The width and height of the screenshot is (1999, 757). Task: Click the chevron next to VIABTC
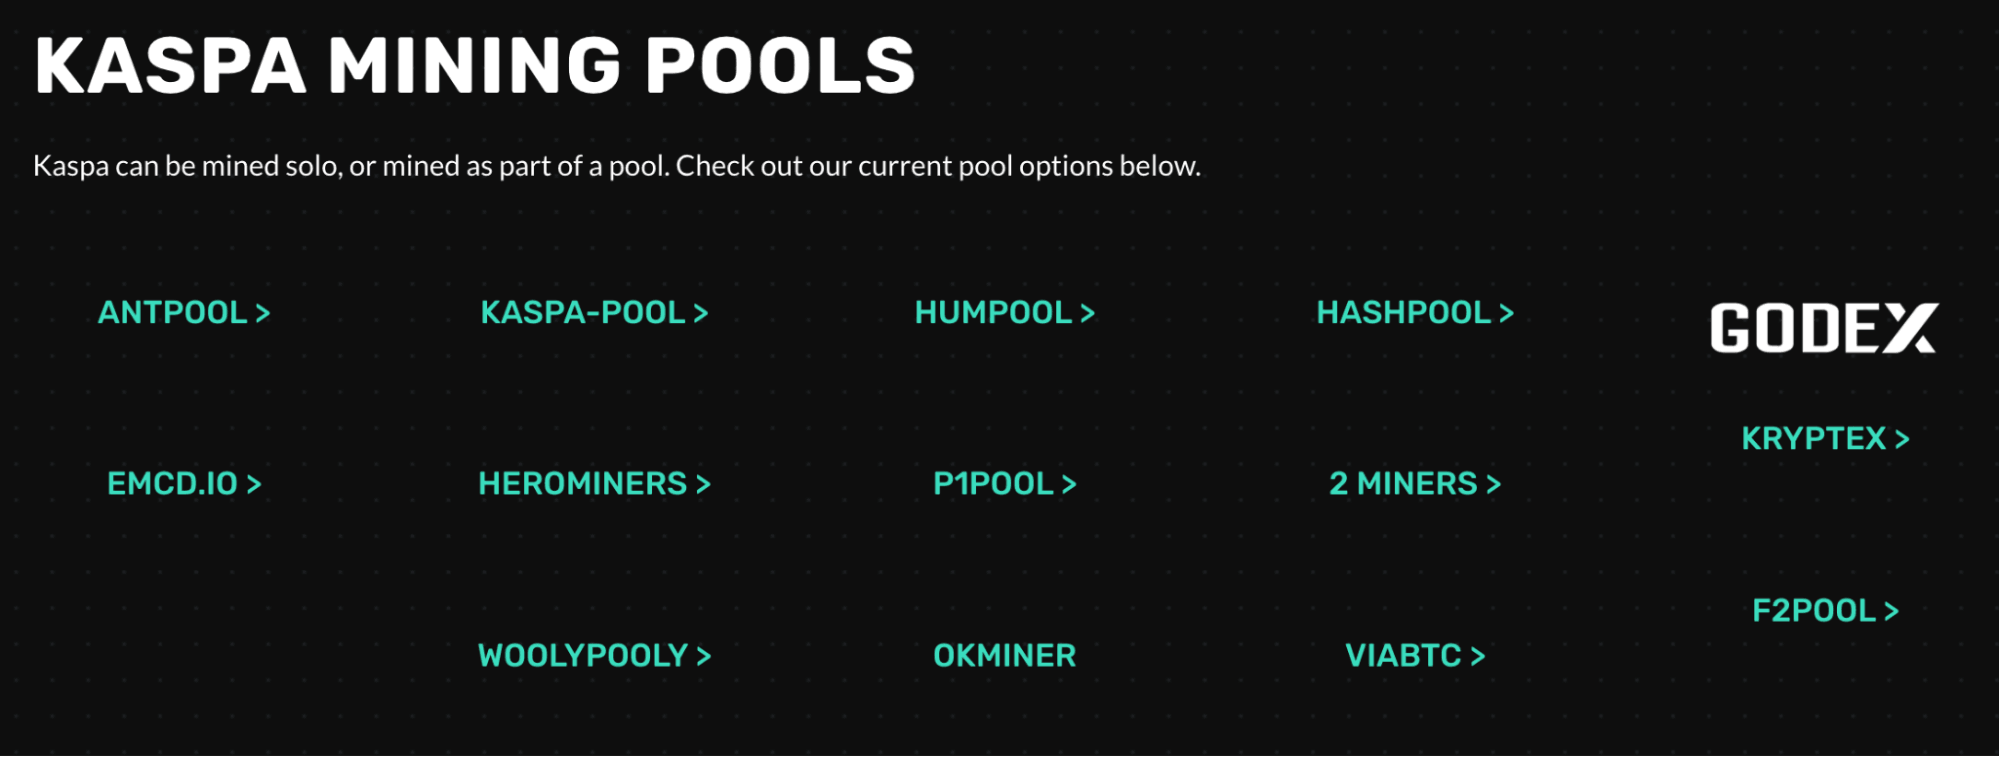(1478, 657)
